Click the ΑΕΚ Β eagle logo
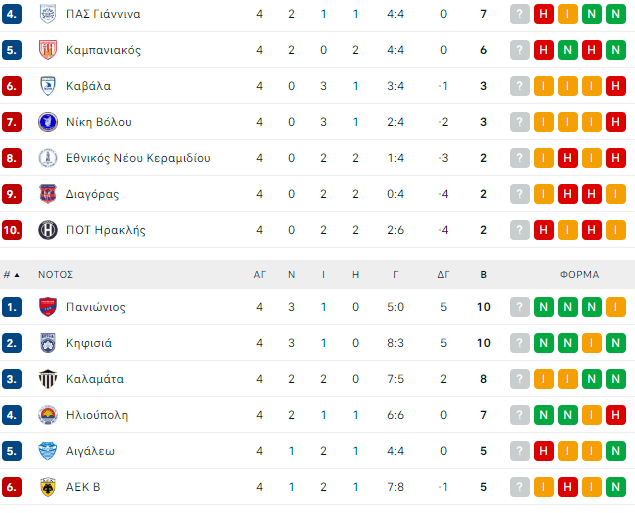This screenshot has height=513, width=635. 47,487
